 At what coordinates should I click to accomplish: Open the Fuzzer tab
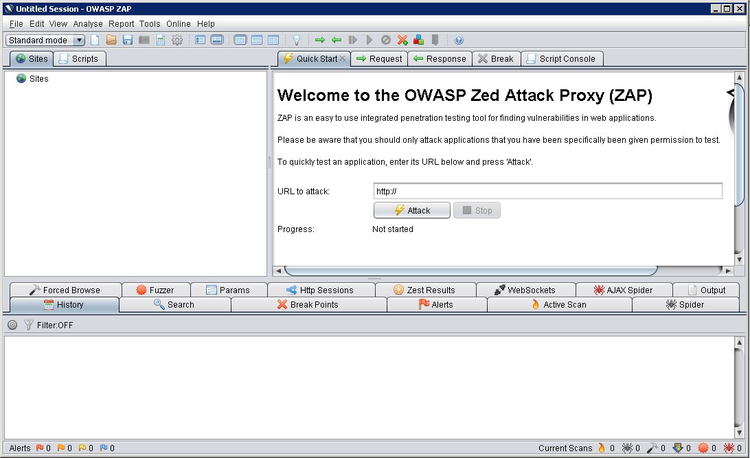pos(156,290)
